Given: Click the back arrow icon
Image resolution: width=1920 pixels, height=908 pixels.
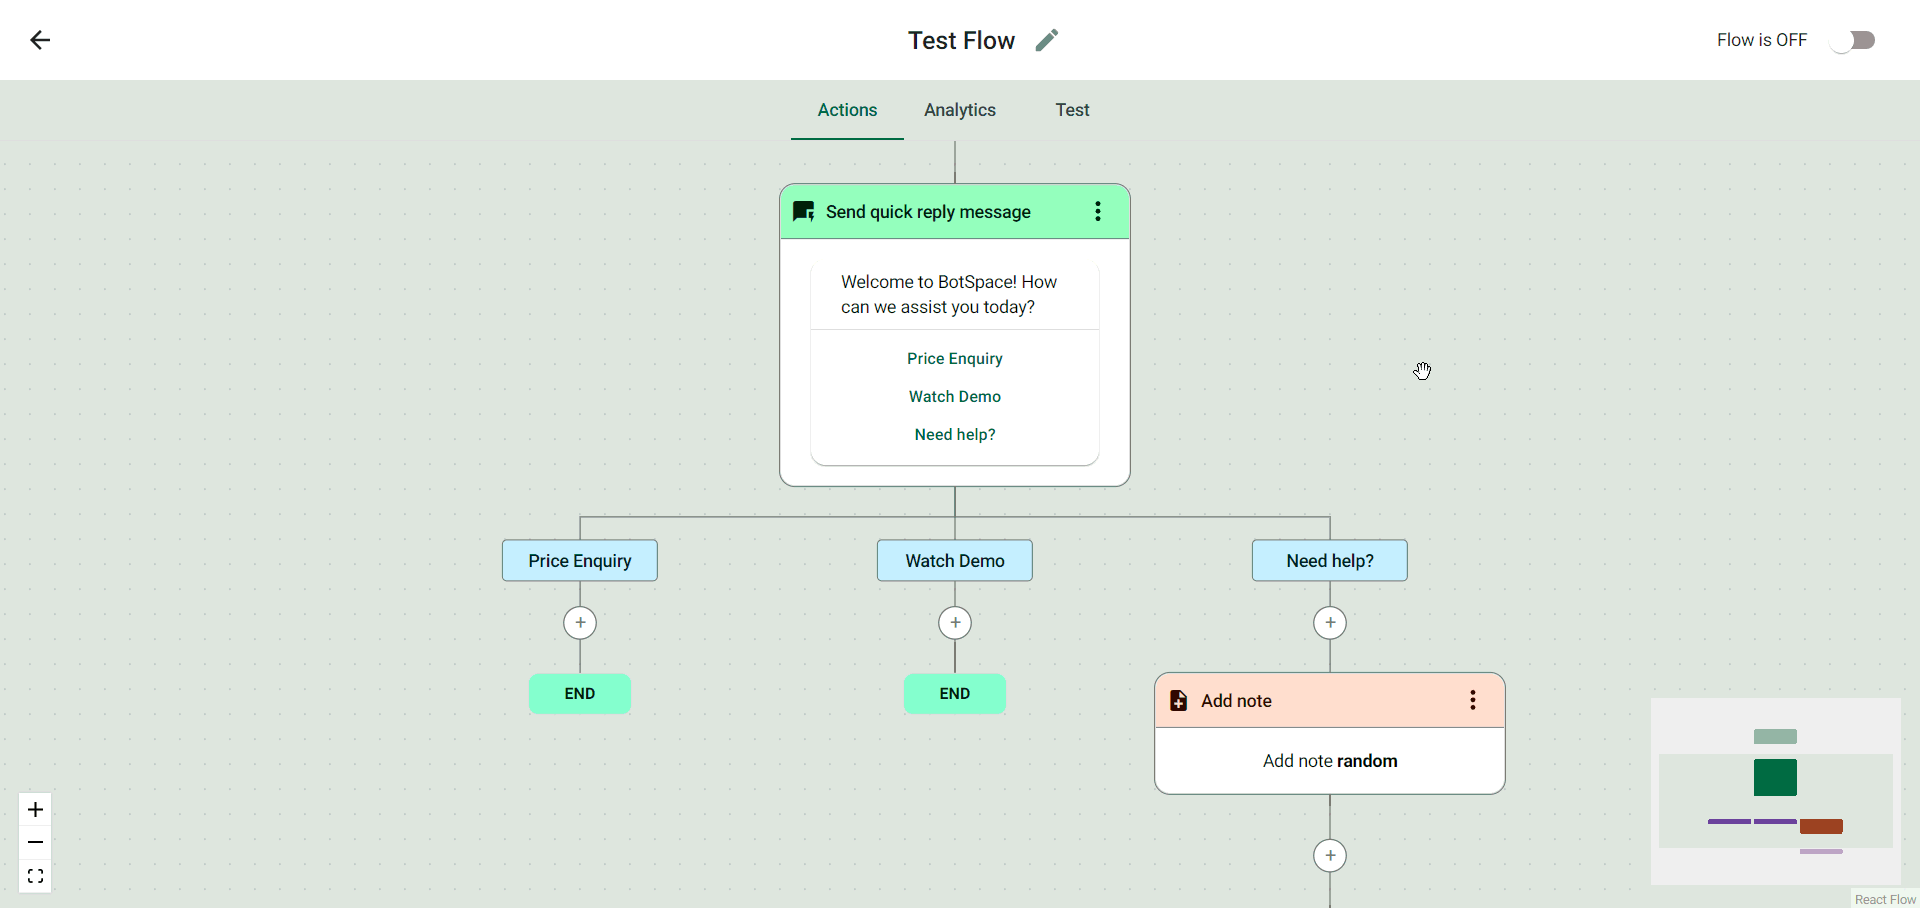Looking at the screenshot, I should 40,40.
